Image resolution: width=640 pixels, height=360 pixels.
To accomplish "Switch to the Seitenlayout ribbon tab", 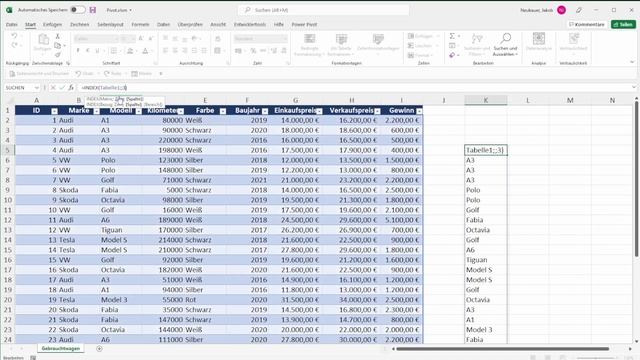I will click(110, 24).
